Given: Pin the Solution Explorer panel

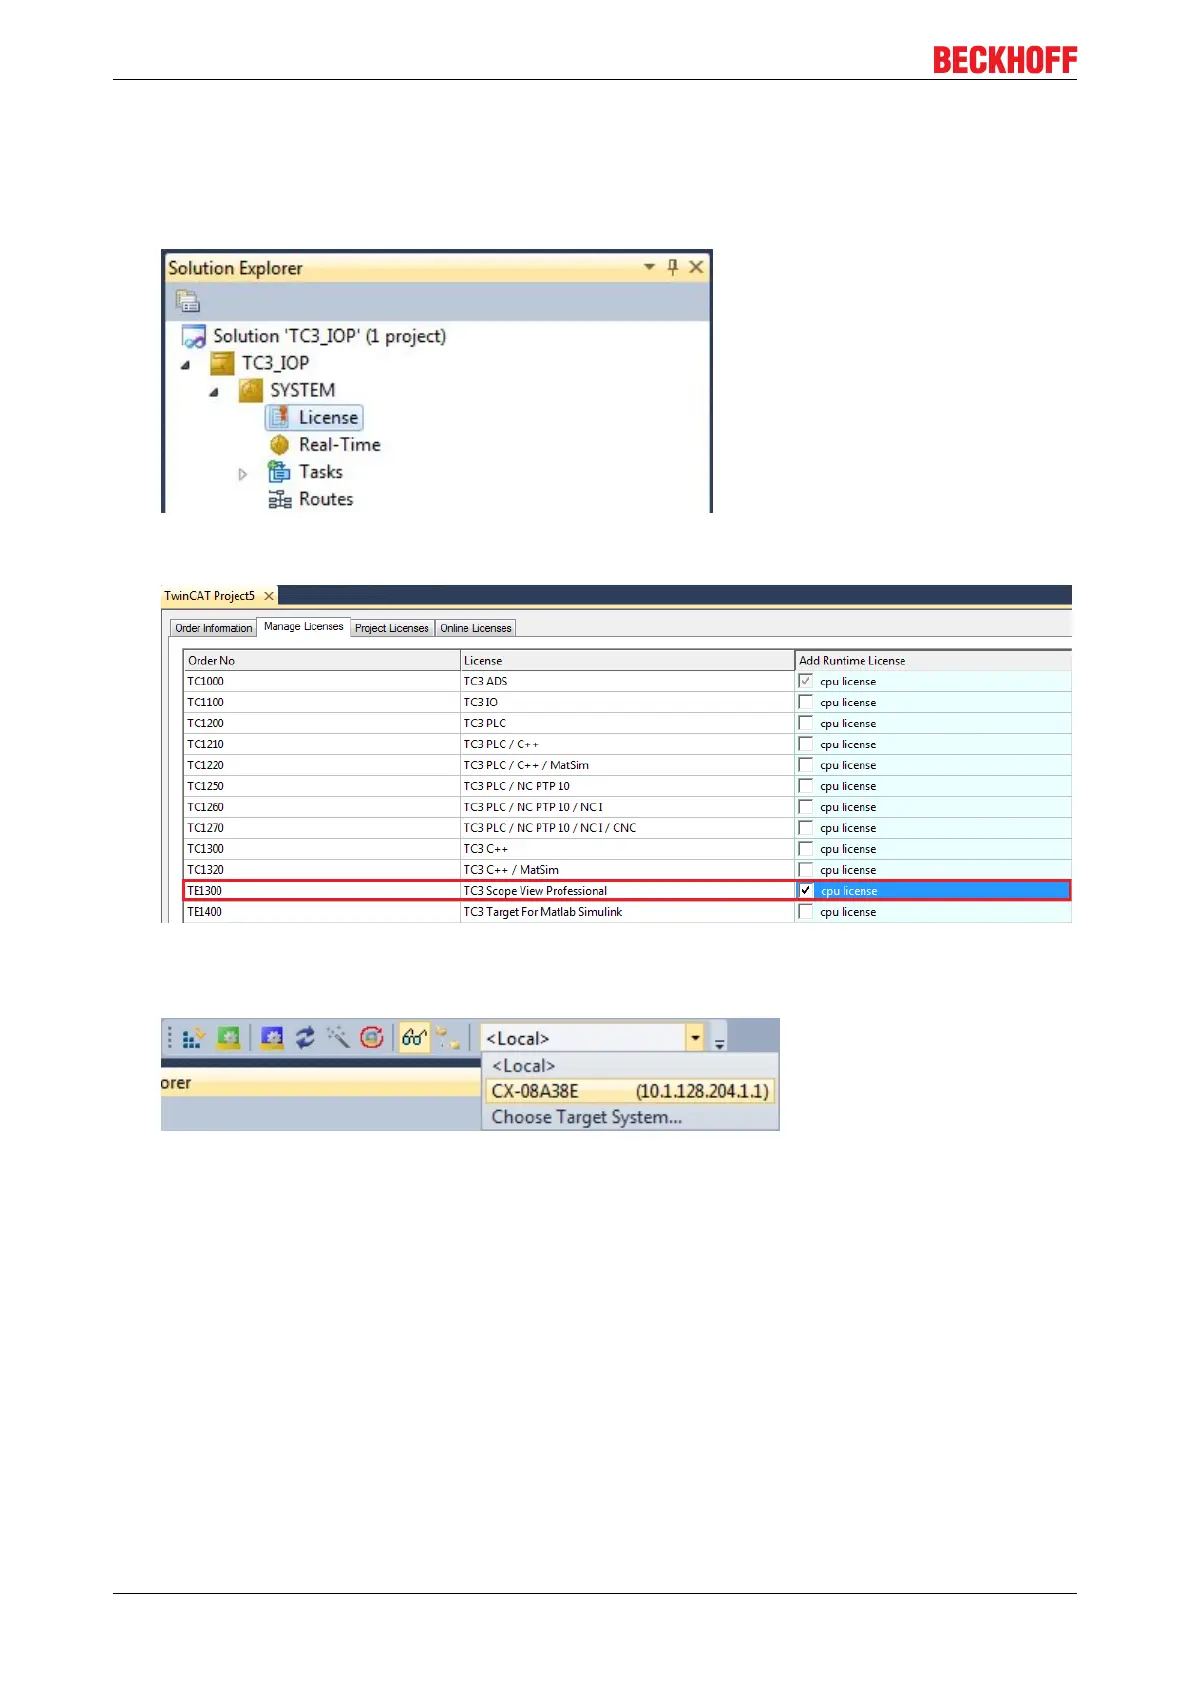Looking at the screenshot, I should 673,267.
